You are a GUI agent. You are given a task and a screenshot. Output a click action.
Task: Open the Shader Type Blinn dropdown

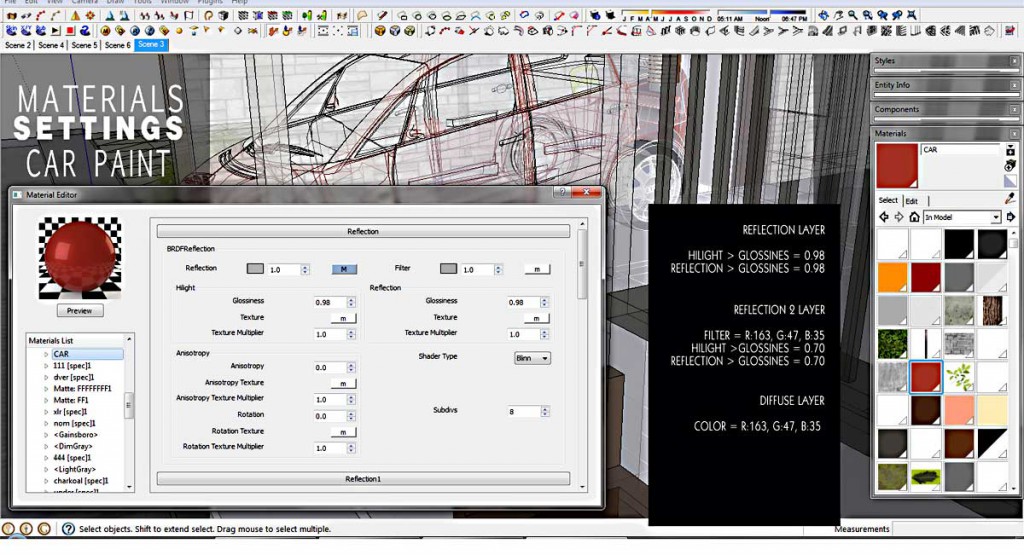tap(532, 358)
